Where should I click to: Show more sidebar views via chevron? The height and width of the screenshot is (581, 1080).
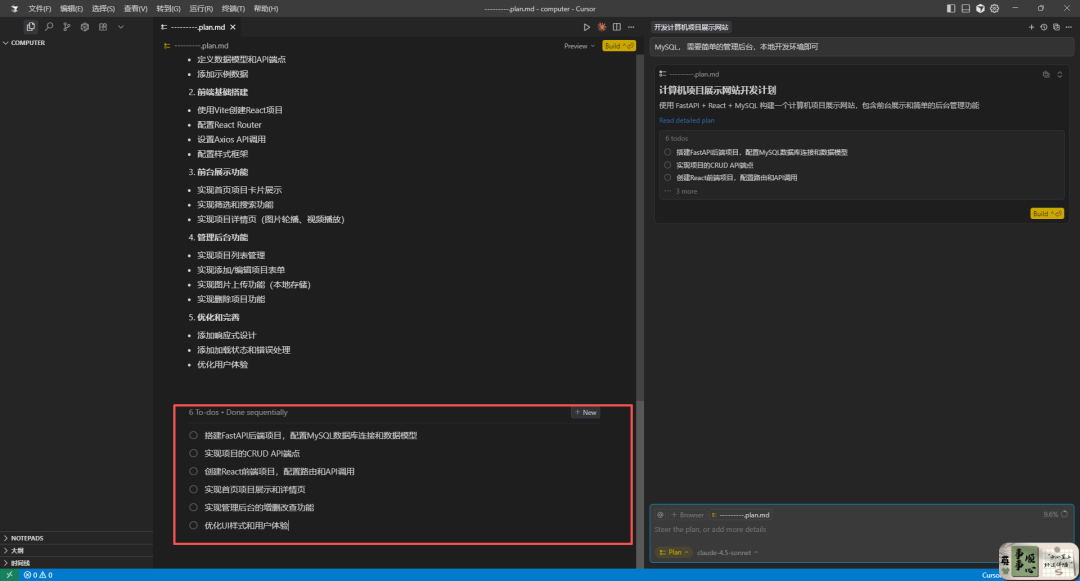[121, 27]
